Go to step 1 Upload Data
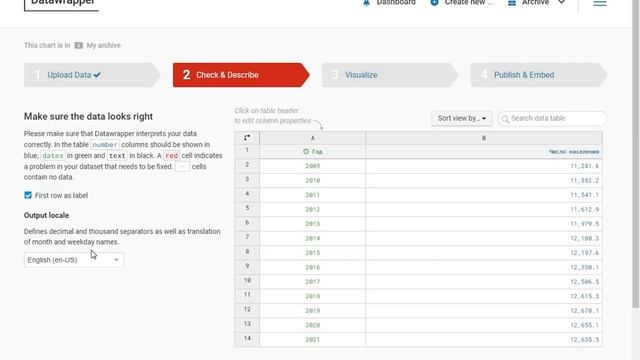 (x=92, y=75)
